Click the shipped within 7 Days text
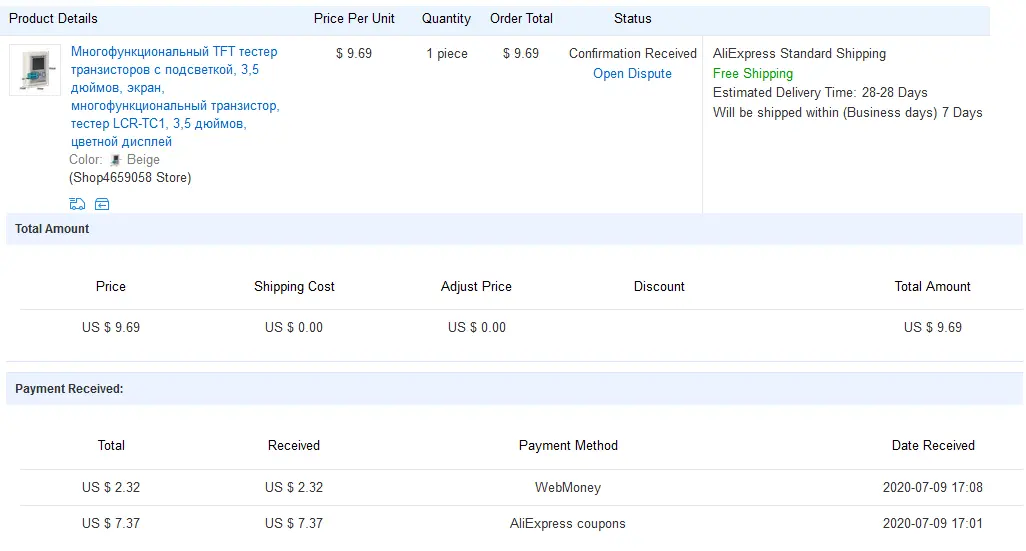 click(x=847, y=113)
